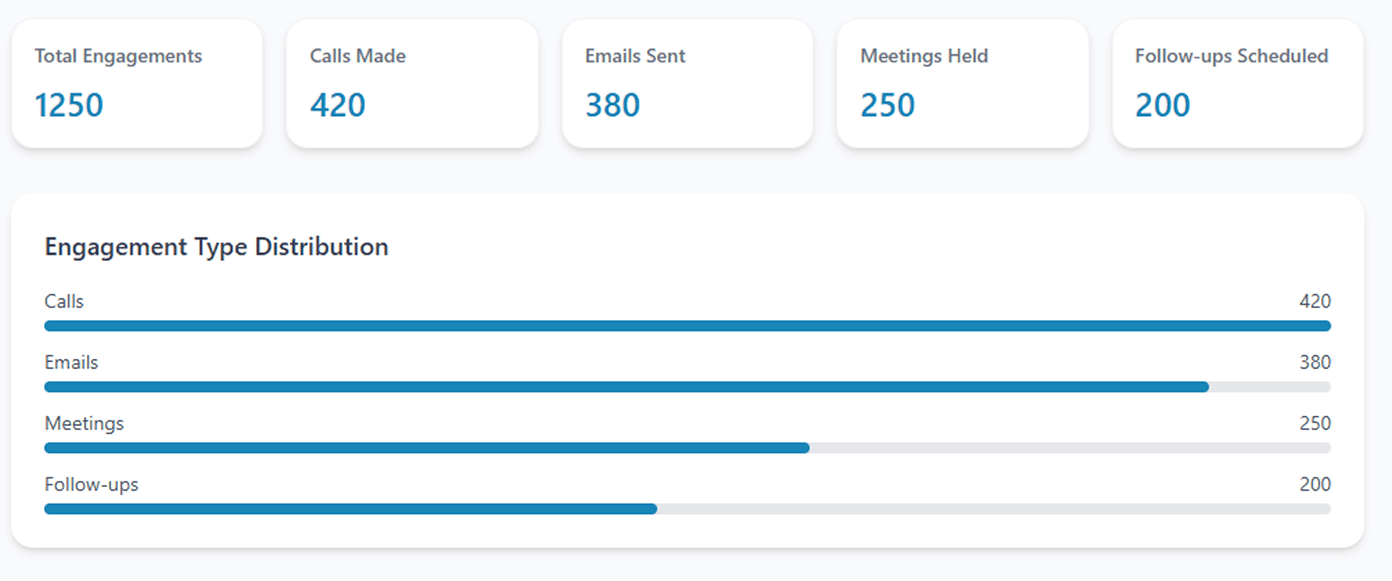The width and height of the screenshot is (1392, 581).
Task: Click the 420 value in Calls Made card
Action: point(338,105)
